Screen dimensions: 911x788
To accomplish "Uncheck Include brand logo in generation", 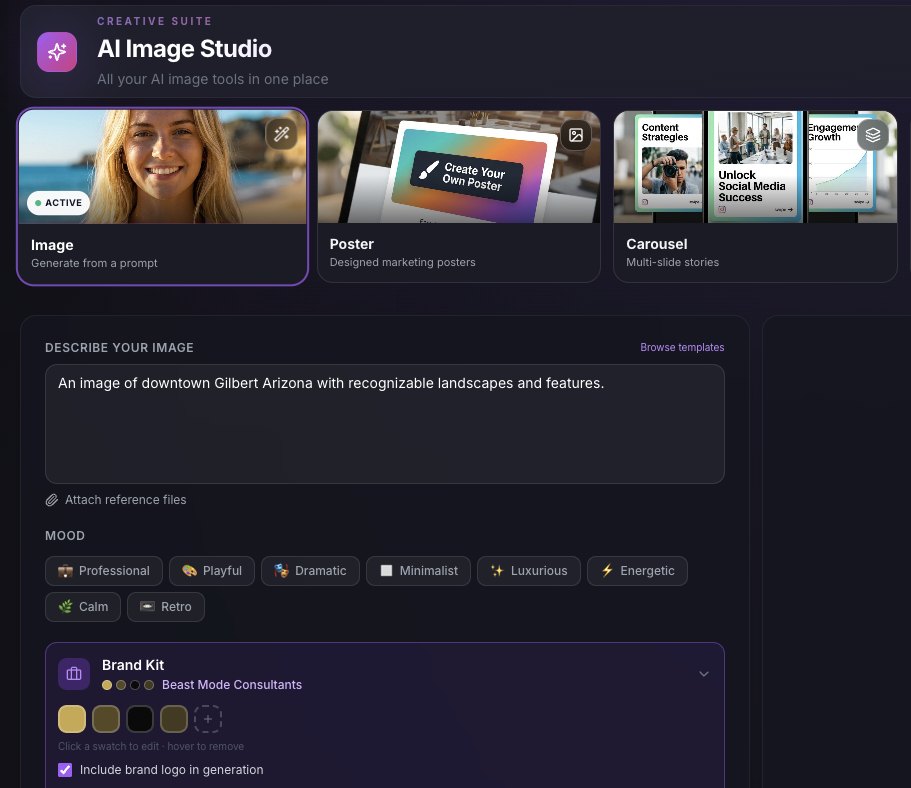I will point(65,770).
